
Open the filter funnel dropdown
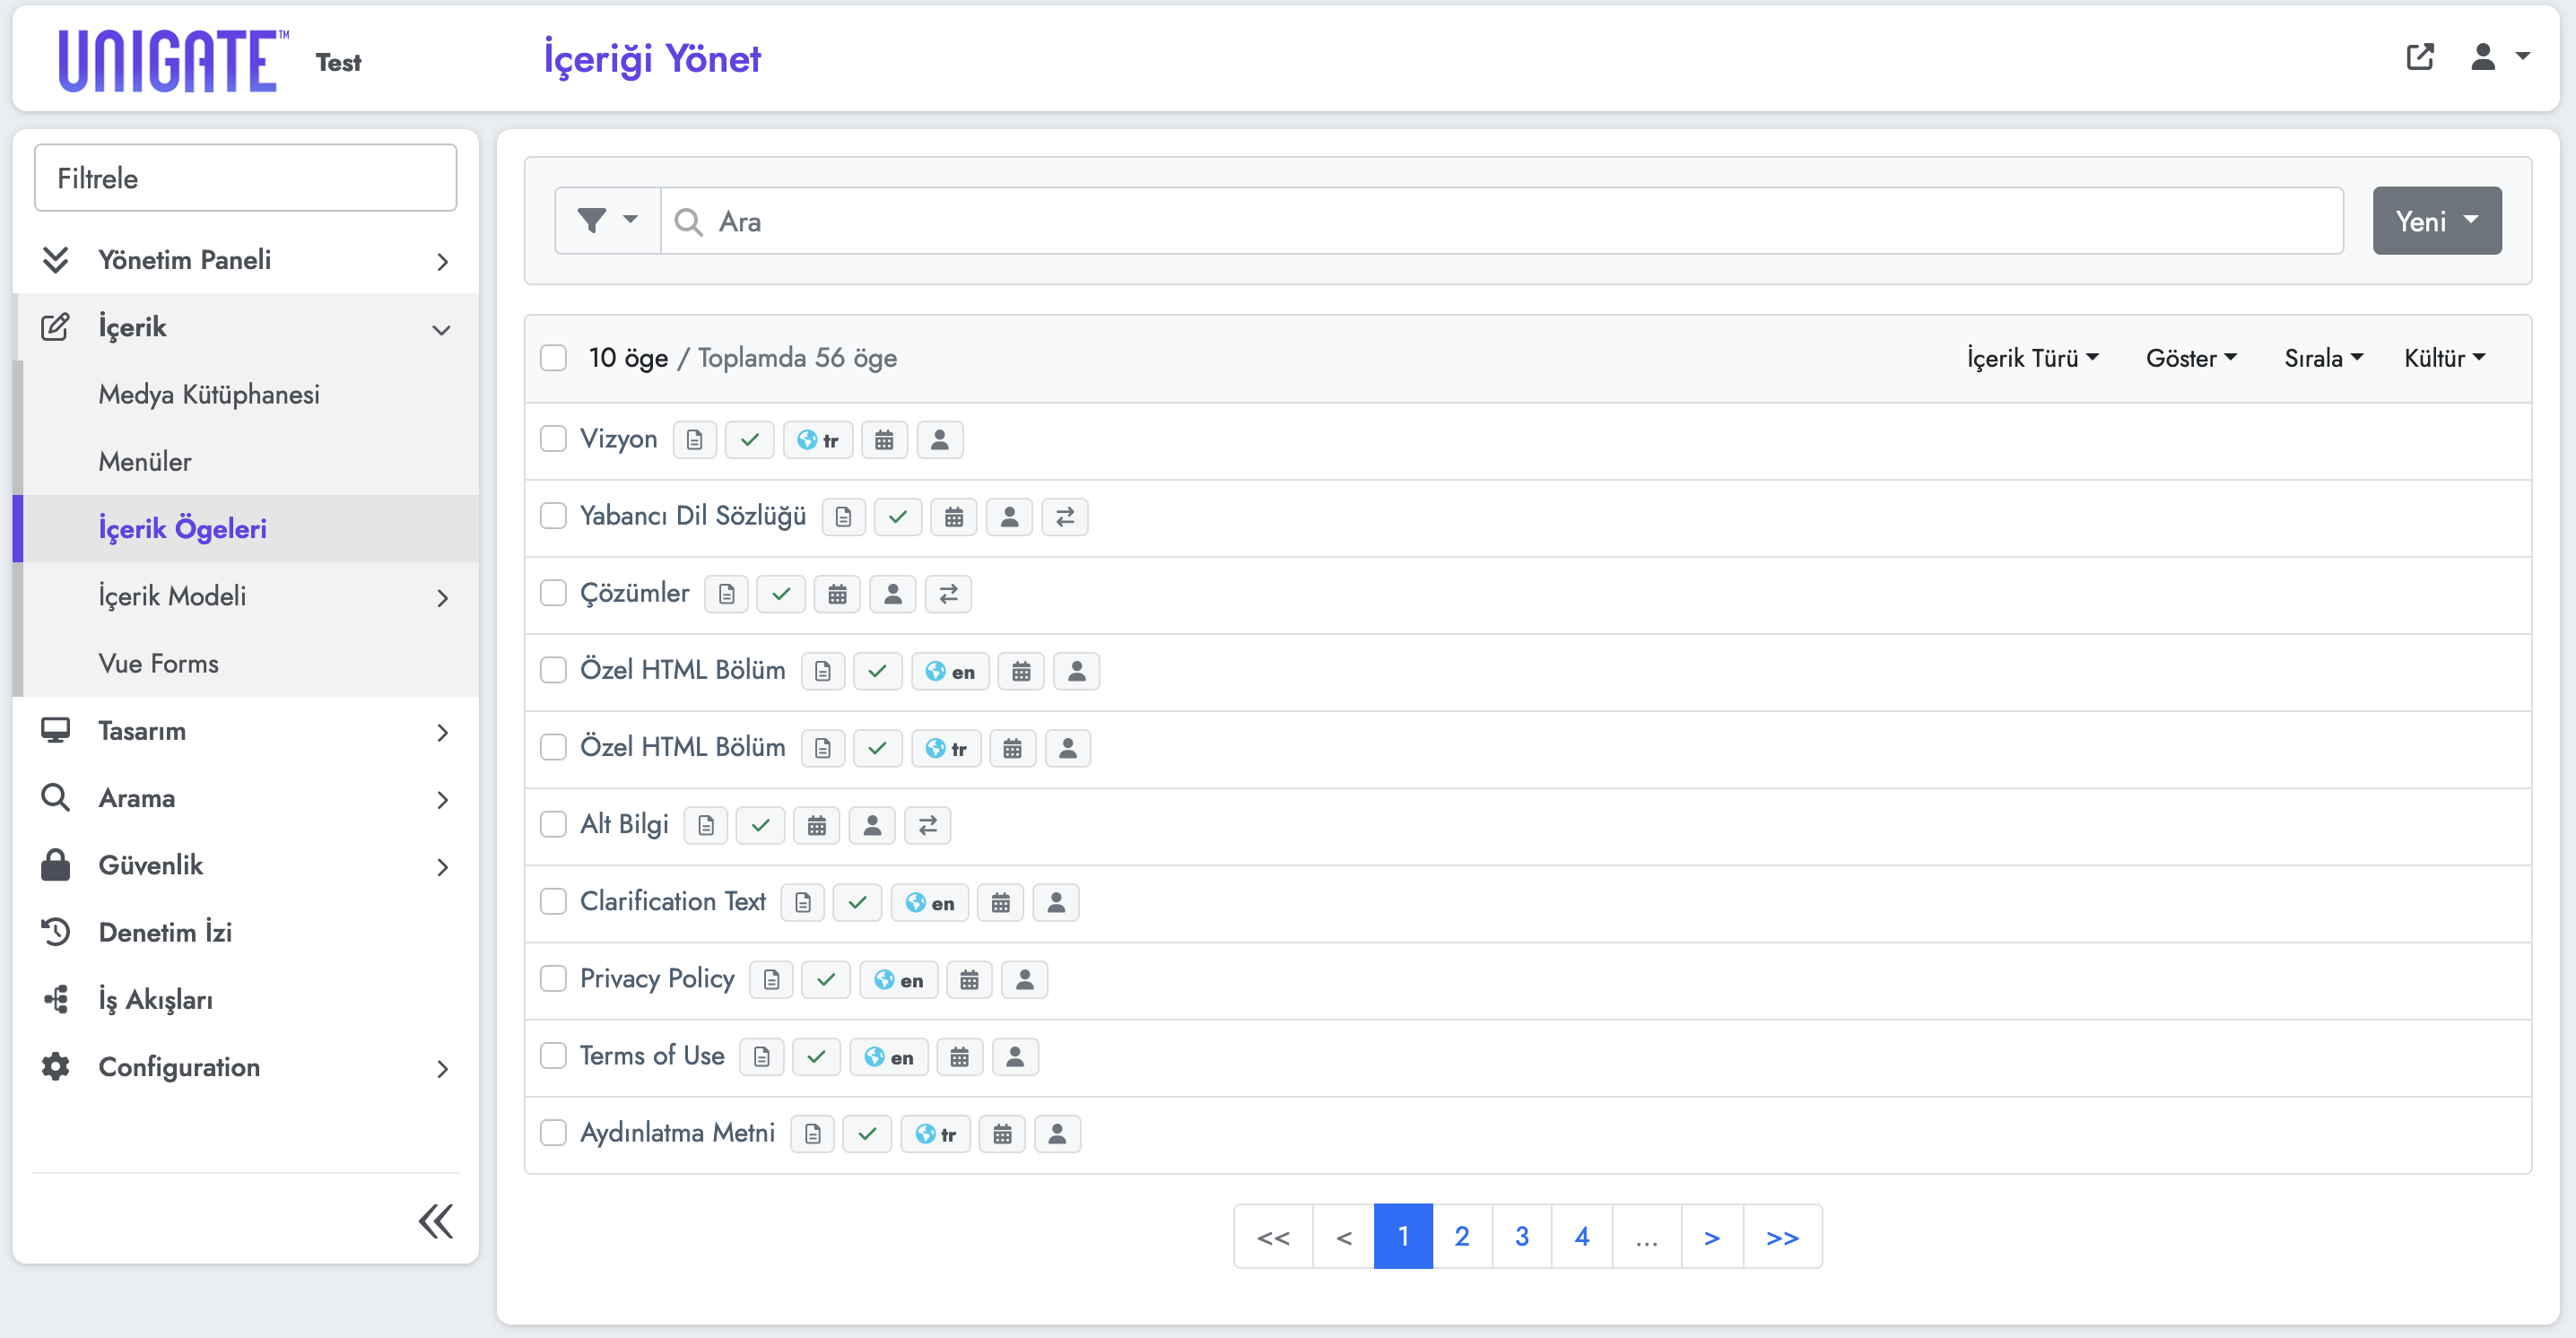(608, 220)
